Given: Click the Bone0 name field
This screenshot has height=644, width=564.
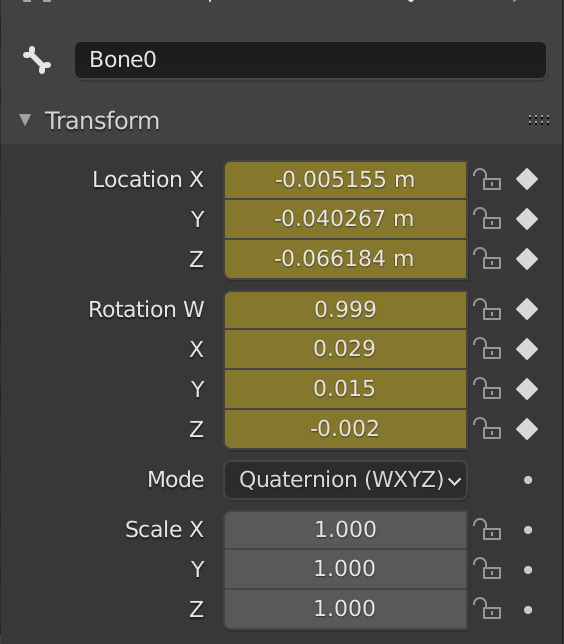Looking at the screenshot, I should 311,60.
